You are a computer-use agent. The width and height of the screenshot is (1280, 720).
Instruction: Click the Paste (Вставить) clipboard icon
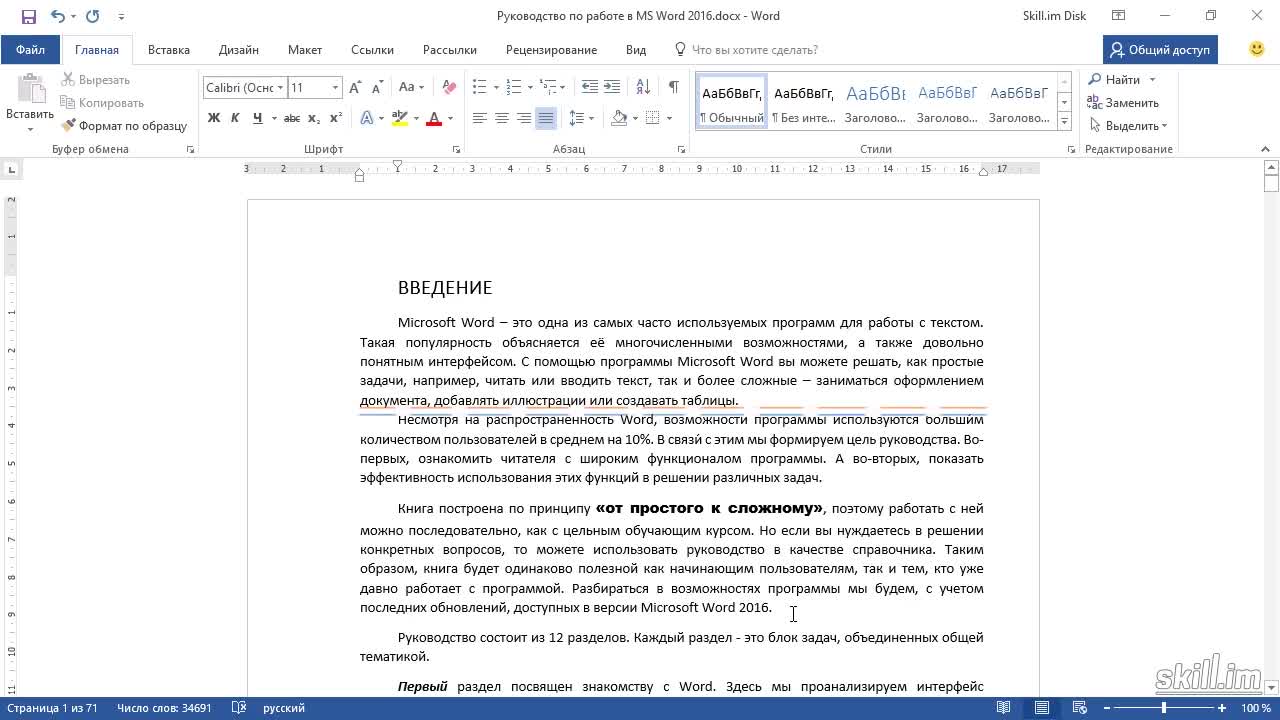[30, 90]
